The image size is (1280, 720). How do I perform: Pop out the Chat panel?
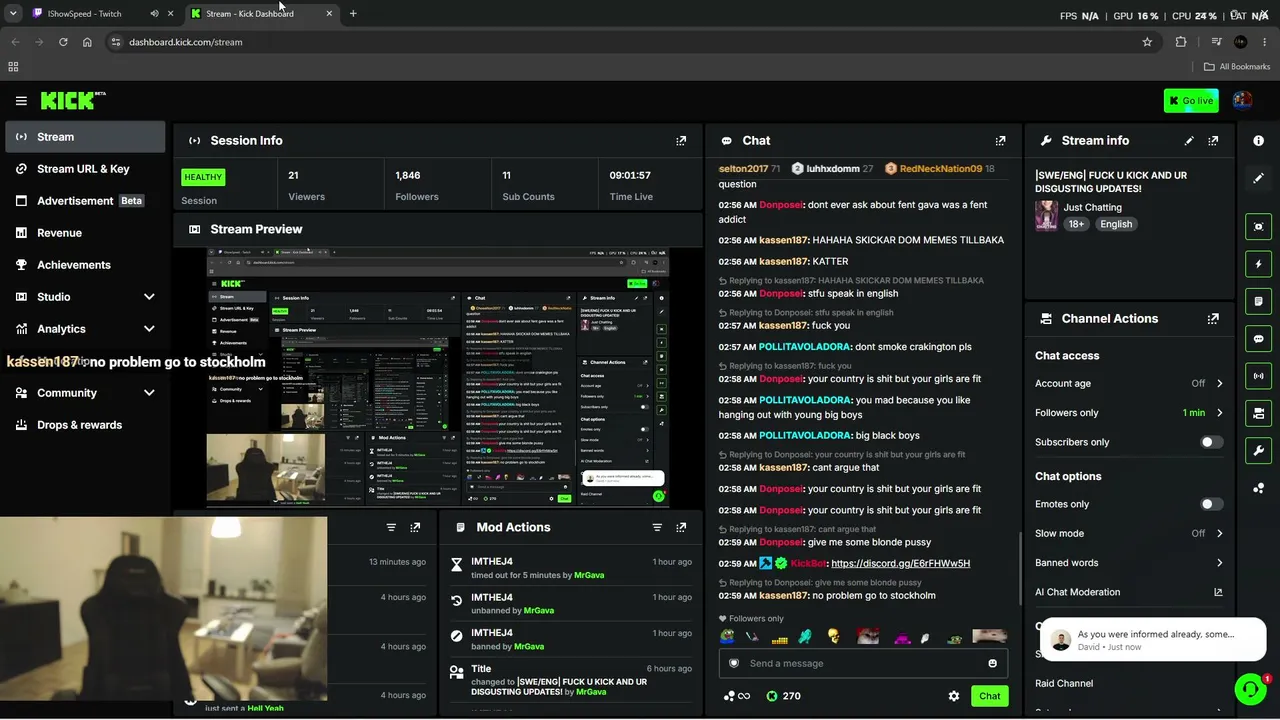click(x=1000, y=141)
